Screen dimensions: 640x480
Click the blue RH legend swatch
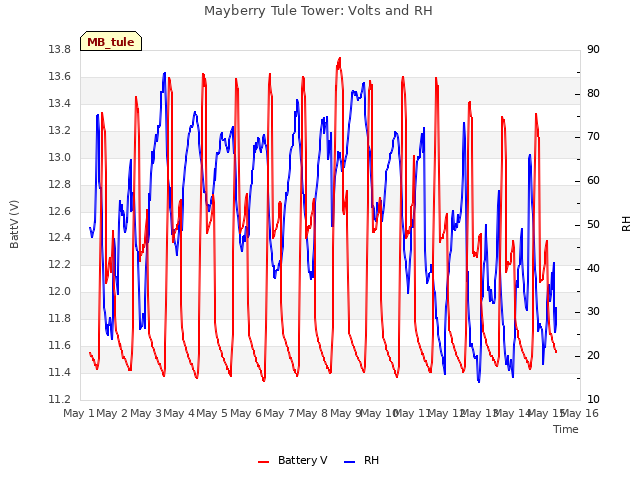(x=350, y=462)
